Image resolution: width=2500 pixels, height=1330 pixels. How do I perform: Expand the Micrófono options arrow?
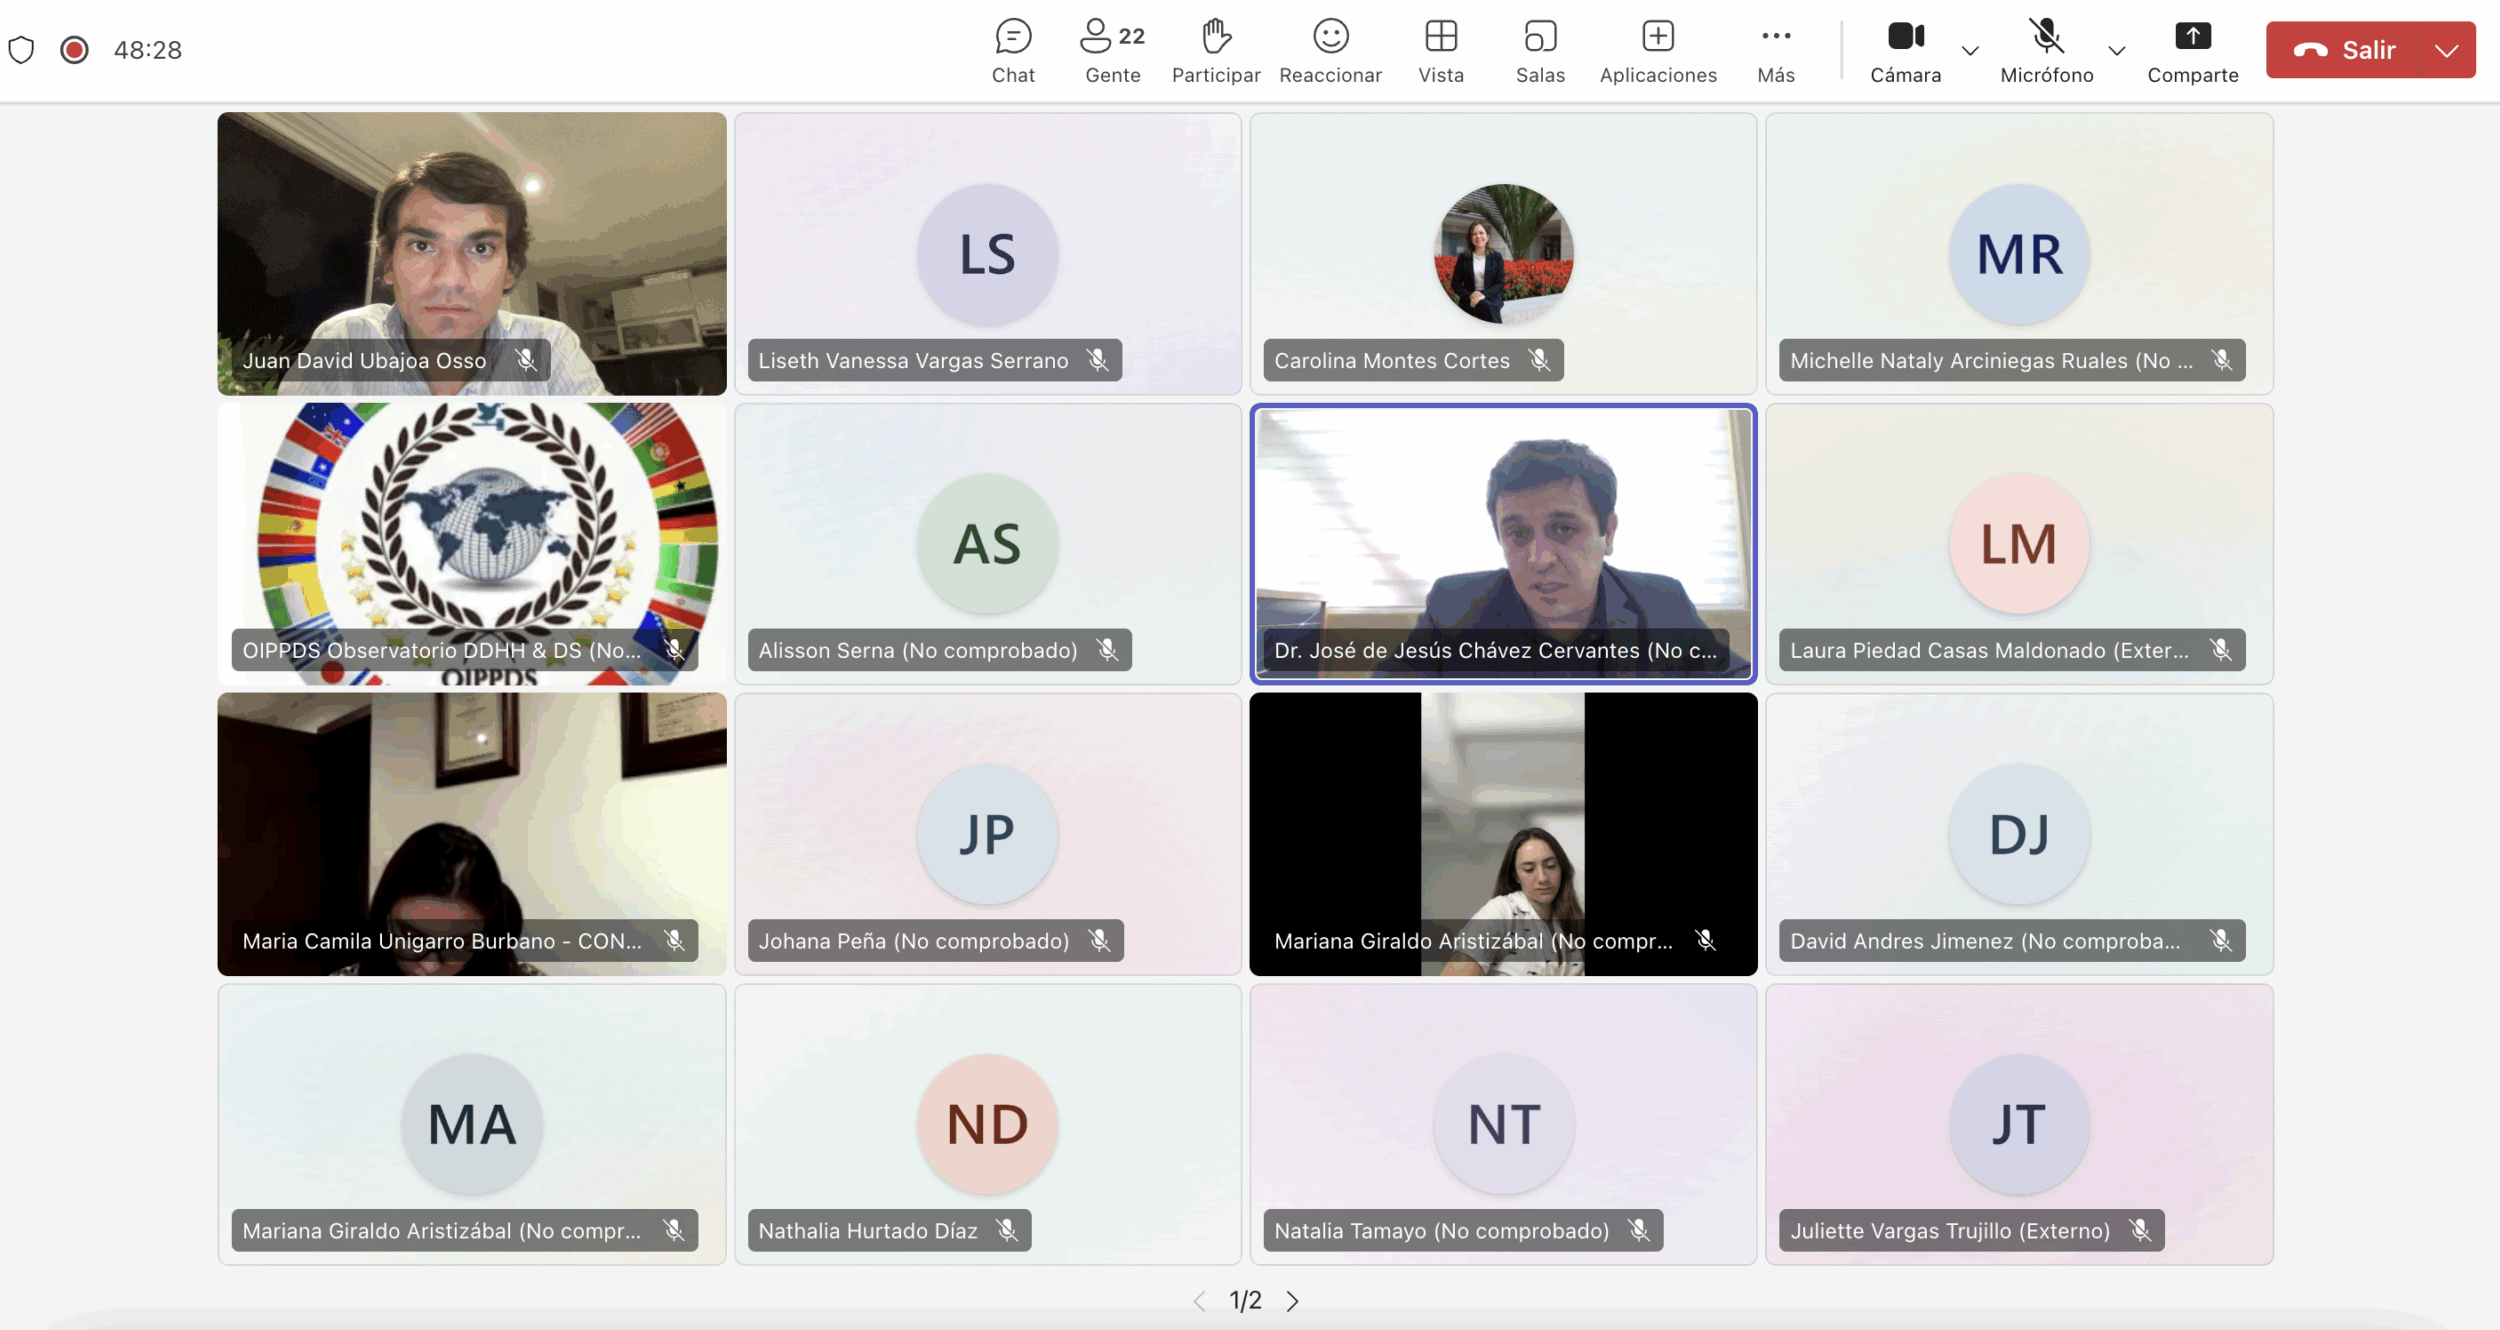coord(2116,50)
